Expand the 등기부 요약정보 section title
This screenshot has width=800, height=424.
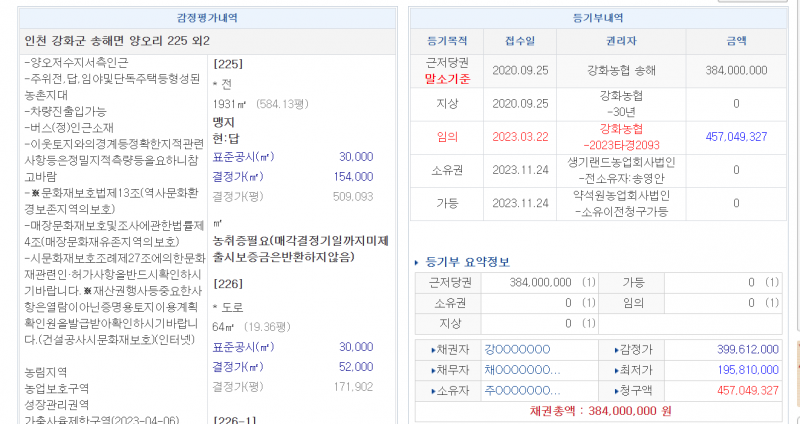coord(468,263)
